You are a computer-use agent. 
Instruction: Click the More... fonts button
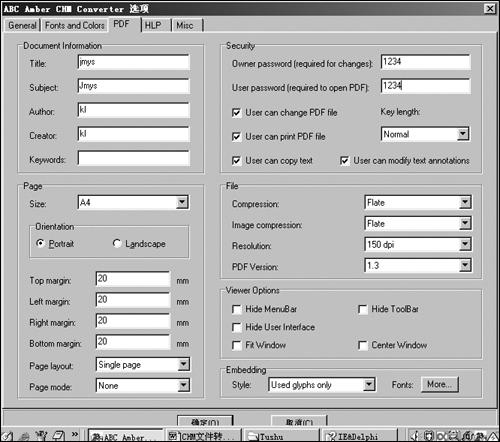(x=440, y=384)
